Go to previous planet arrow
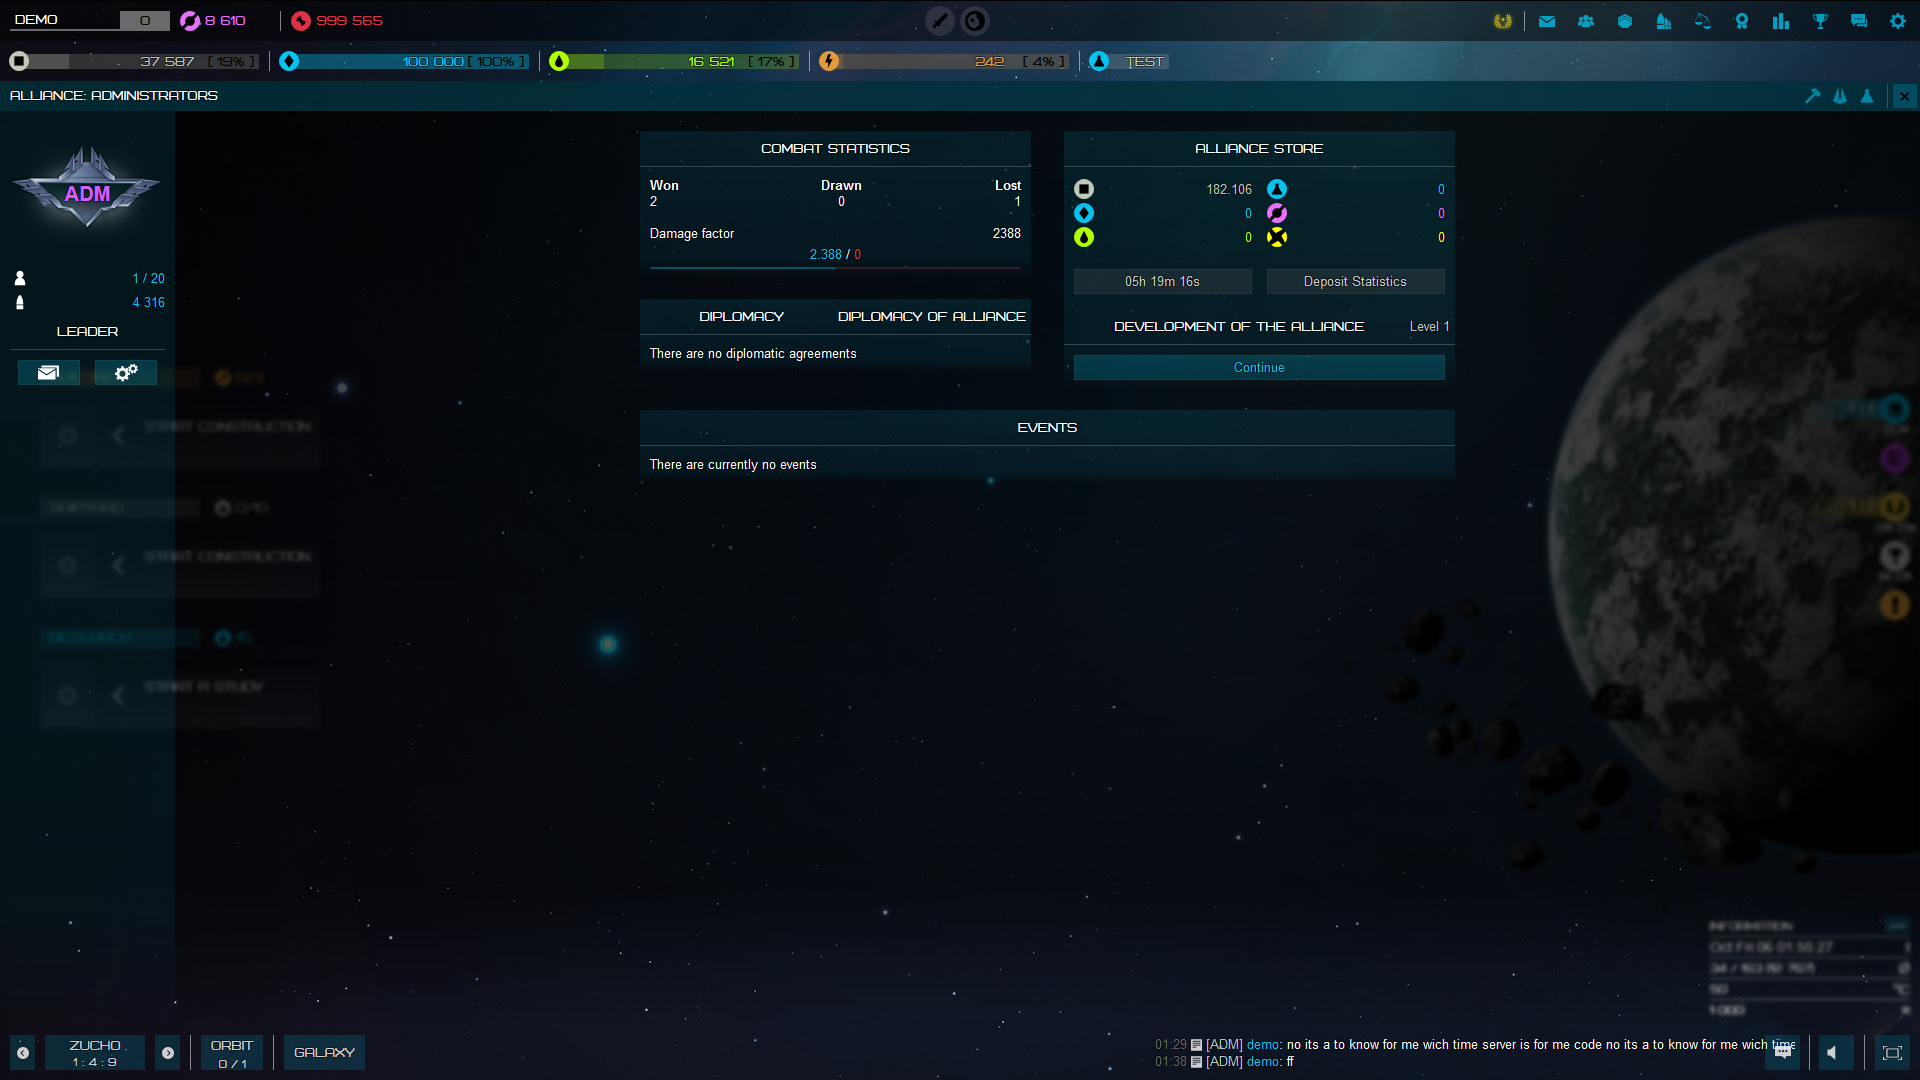Screen dimensions: 1920x1080 click(x=23, y=1053)
